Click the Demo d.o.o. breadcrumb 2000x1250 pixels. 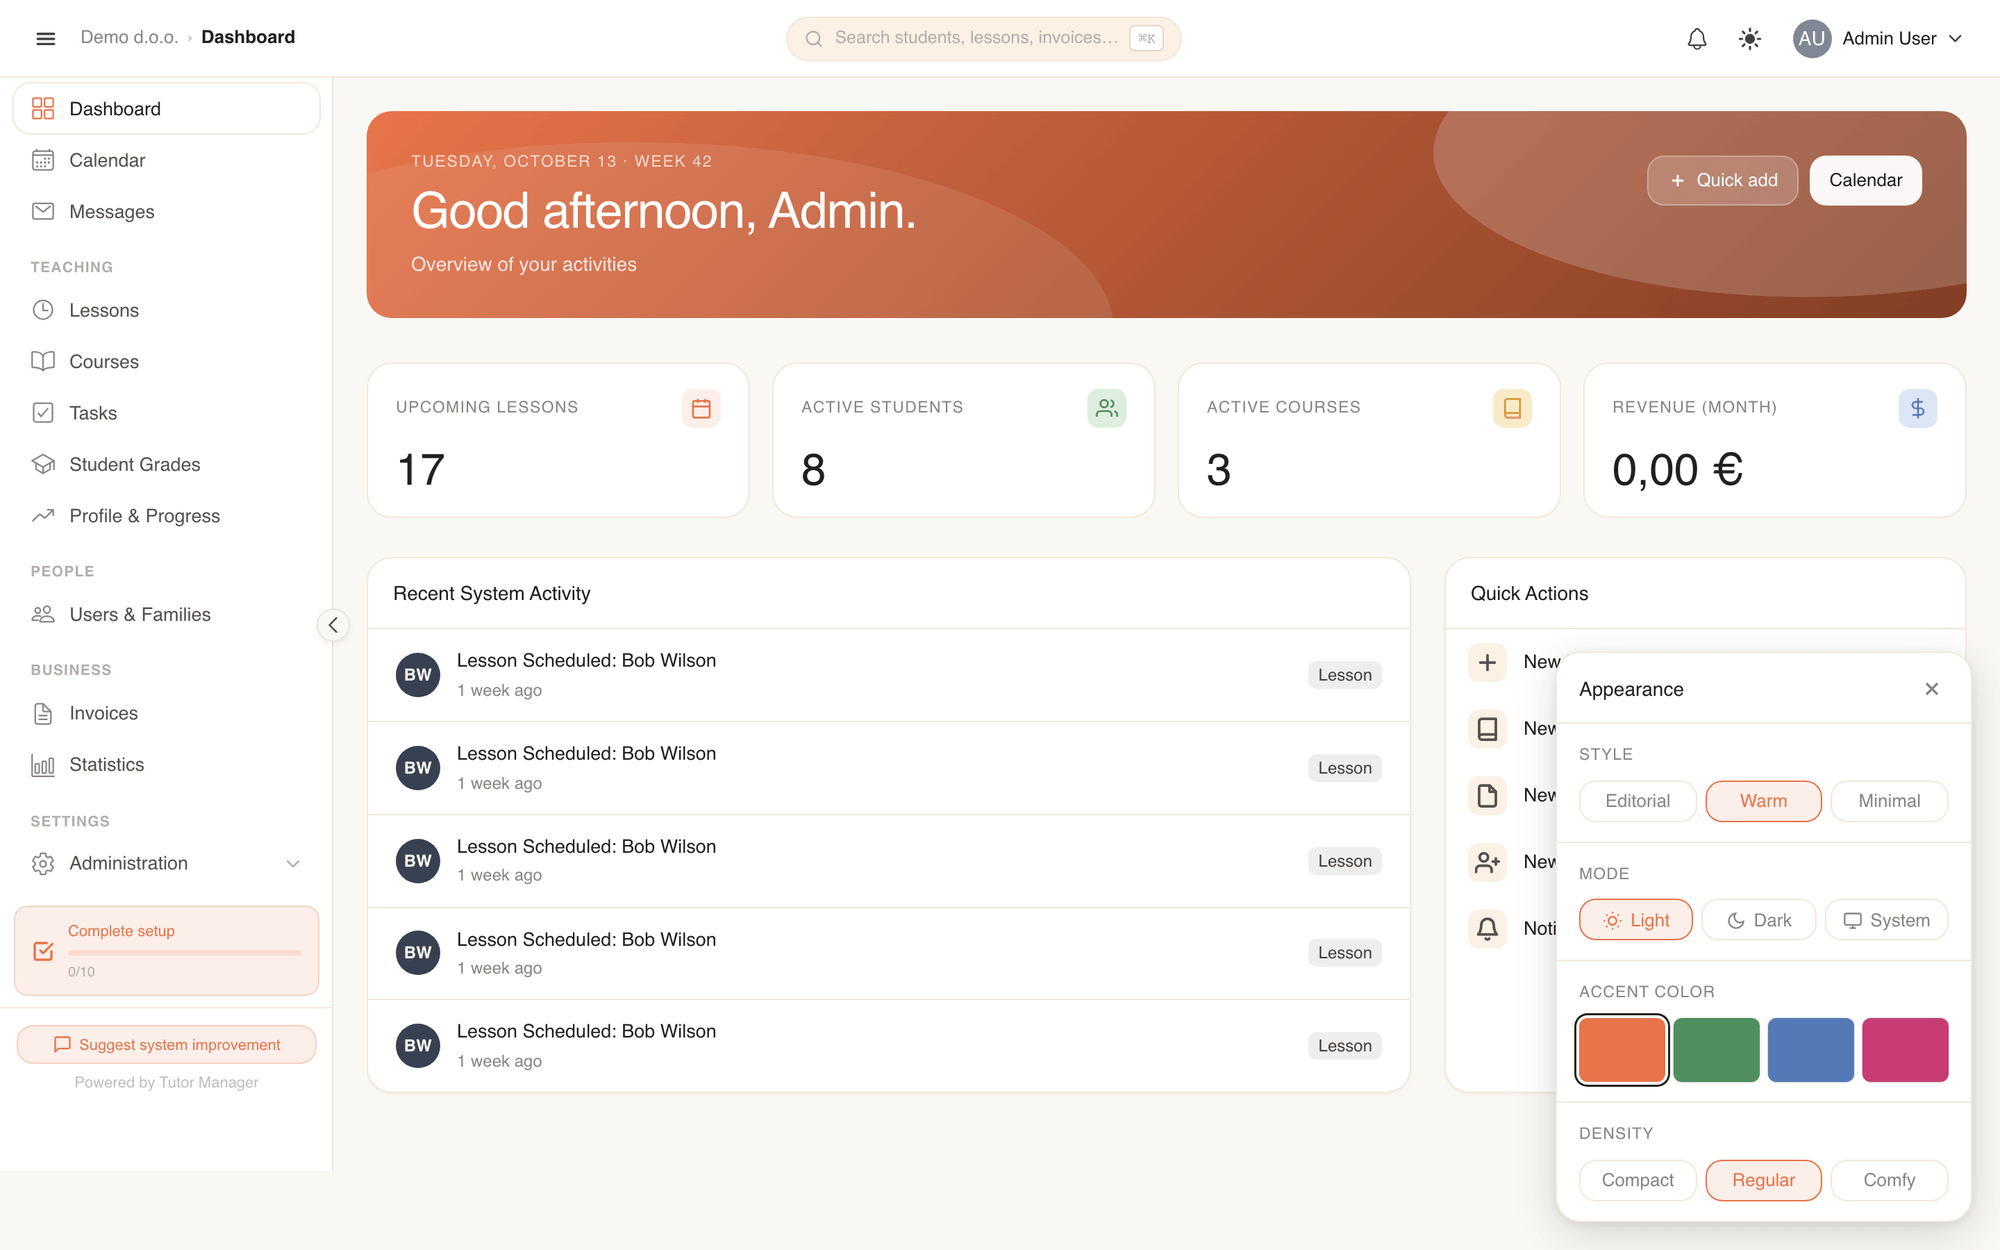[129, 37]
